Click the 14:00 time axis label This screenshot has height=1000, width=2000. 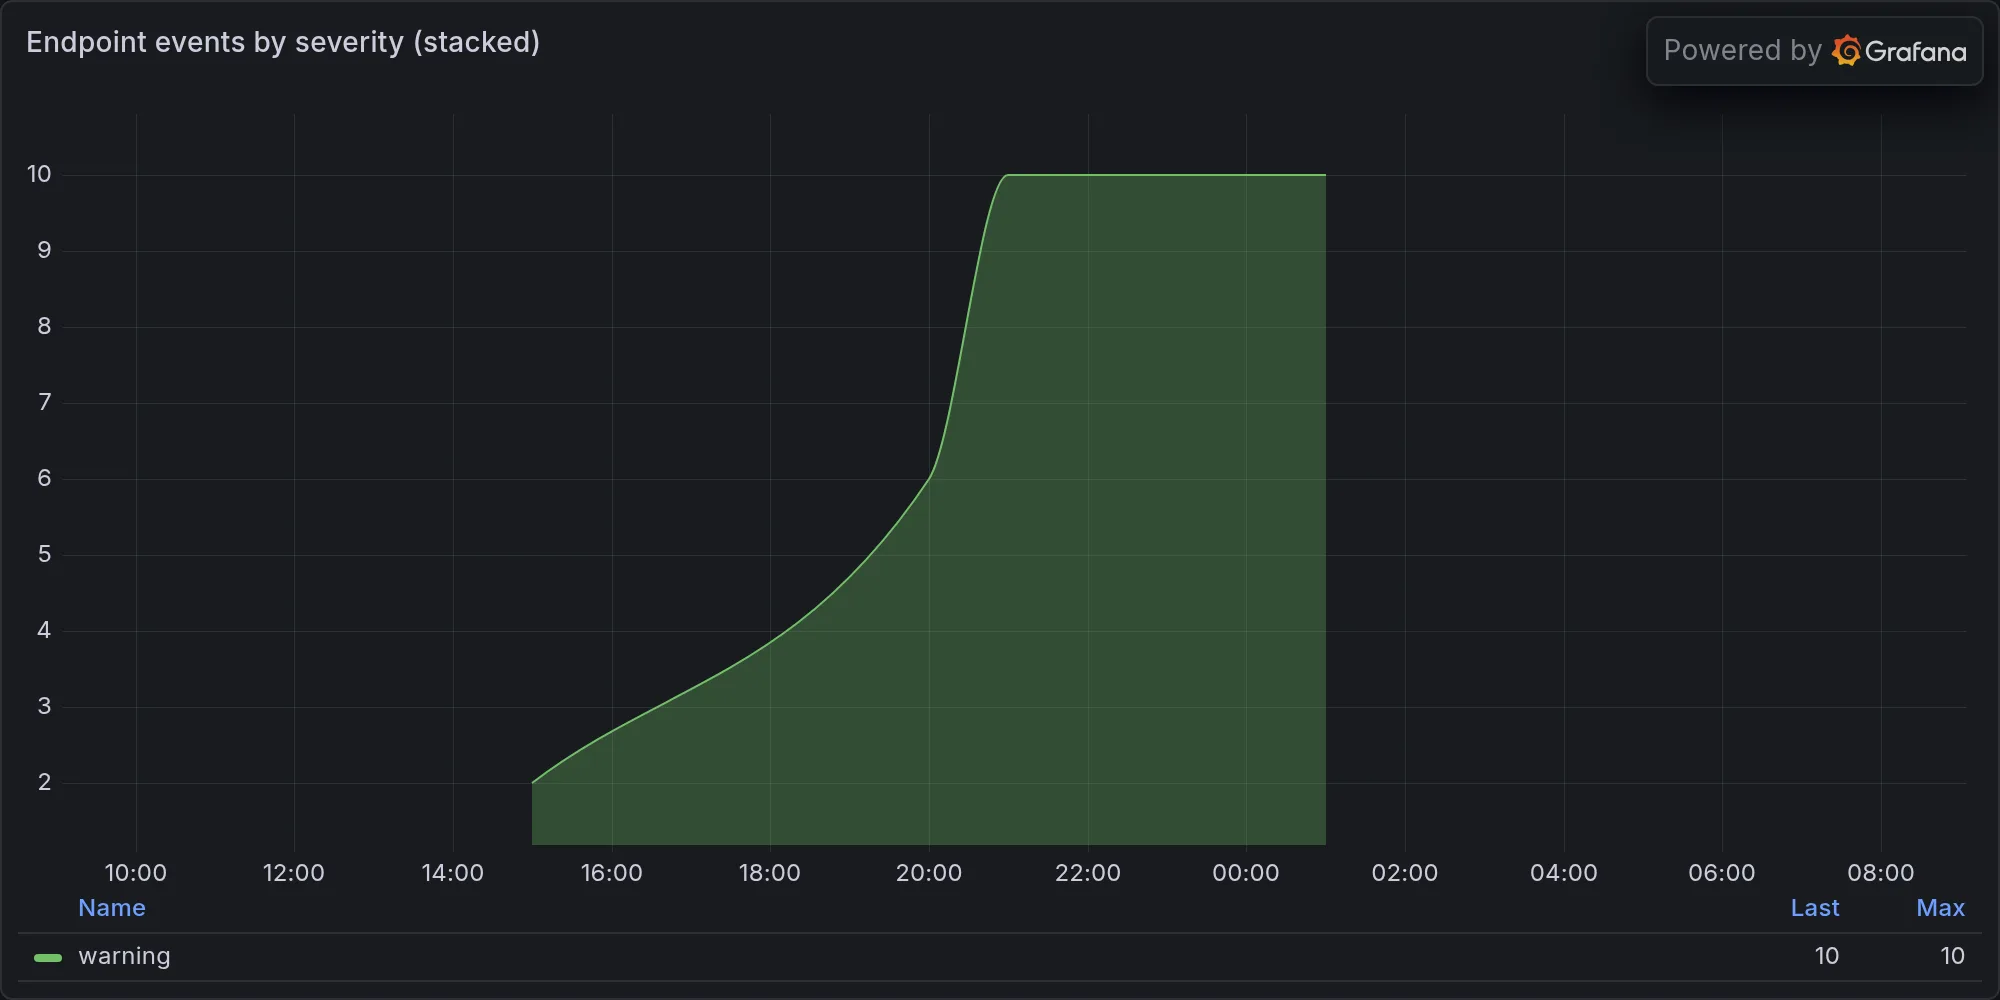(x=453, y=873)
